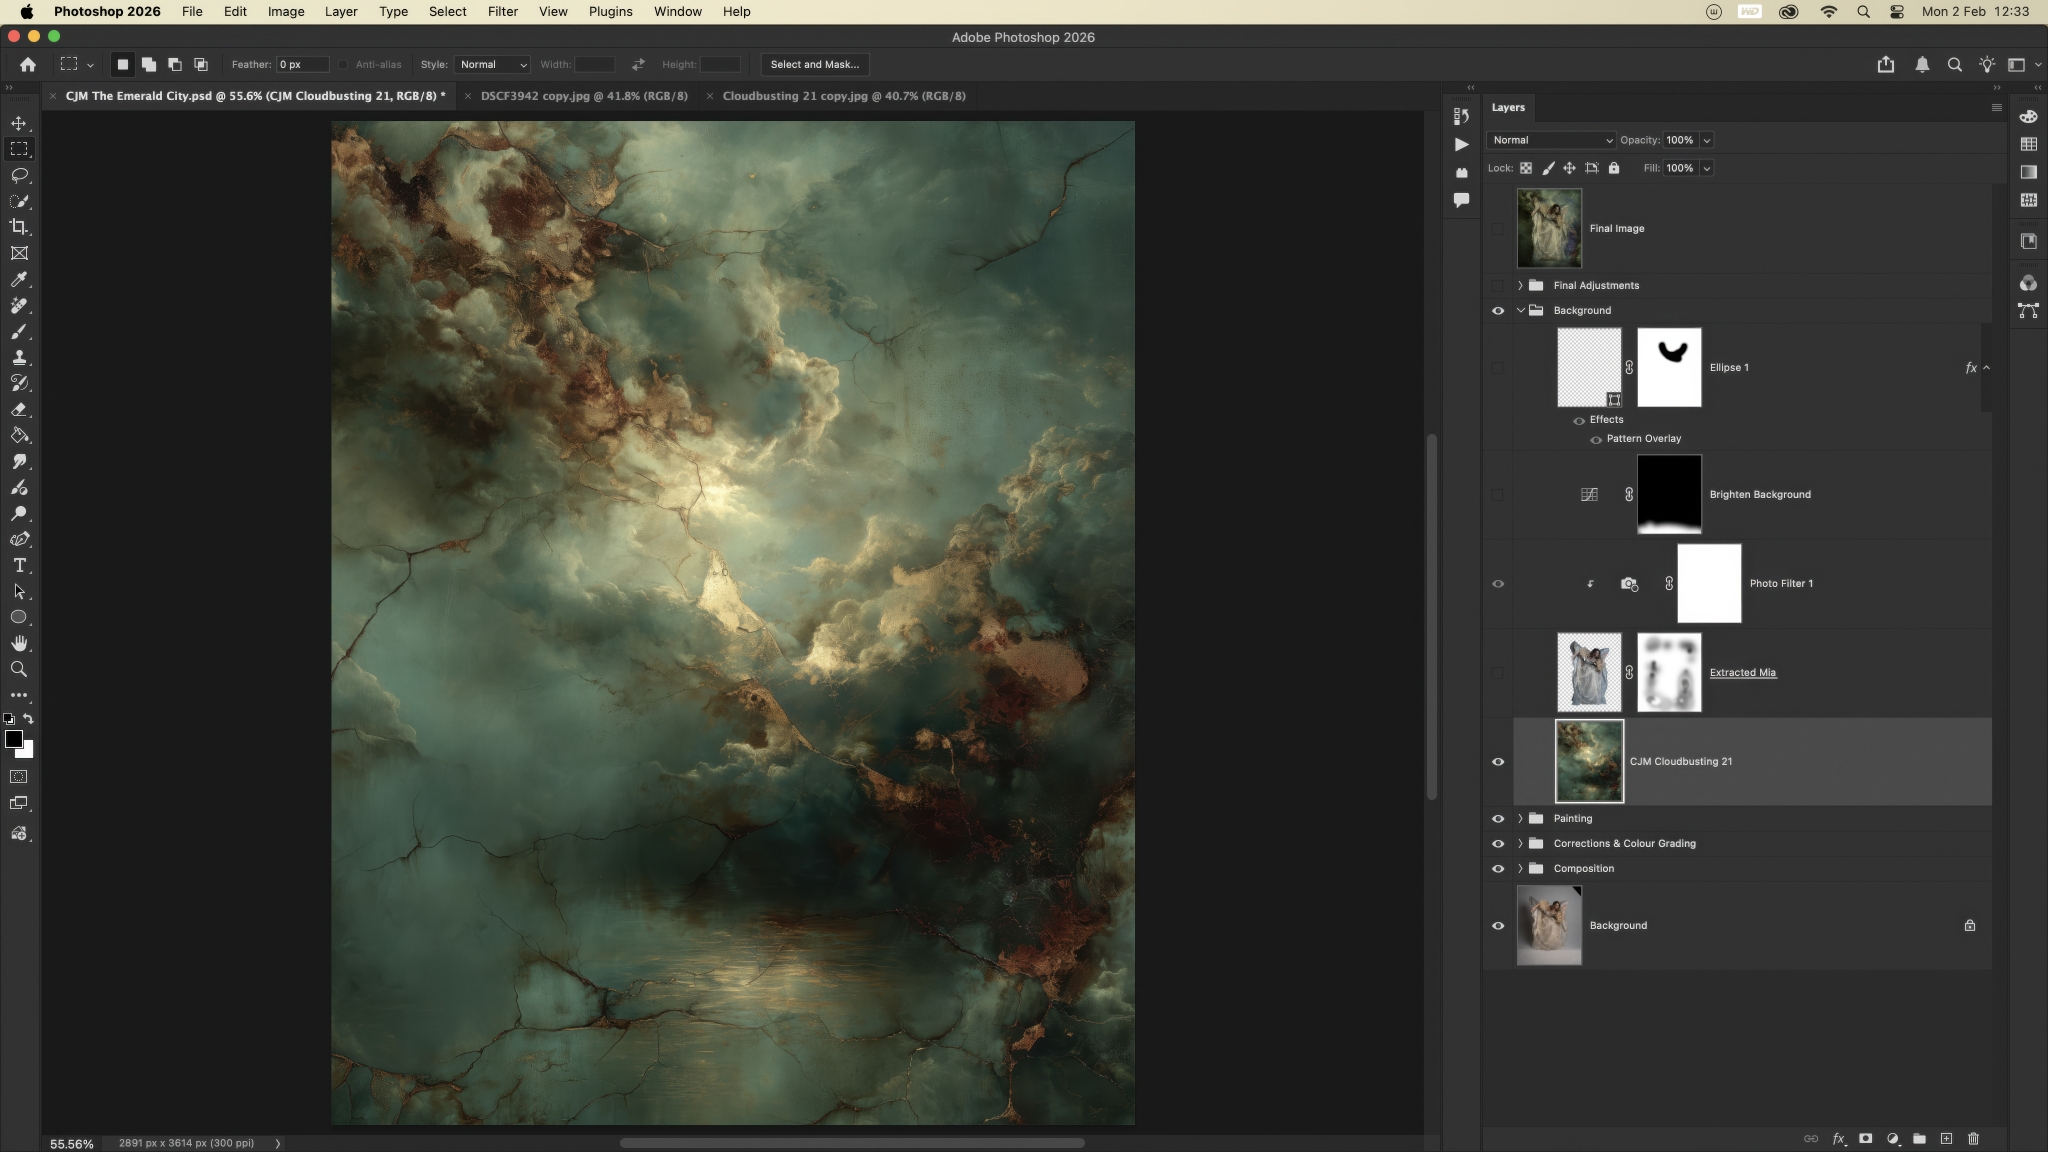
Task: Hide the CJM Cloudbusting 21 layer
Action: (x=1498, y=761)
